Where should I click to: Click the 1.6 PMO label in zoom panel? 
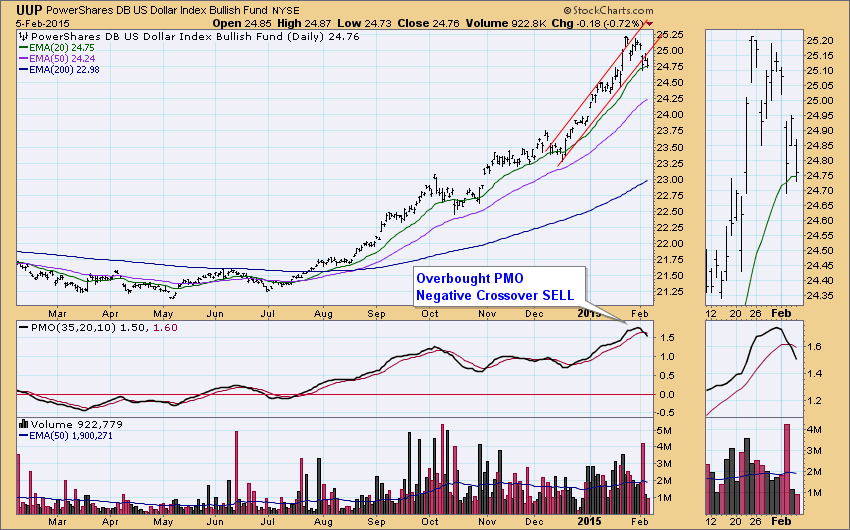[815, 346]
